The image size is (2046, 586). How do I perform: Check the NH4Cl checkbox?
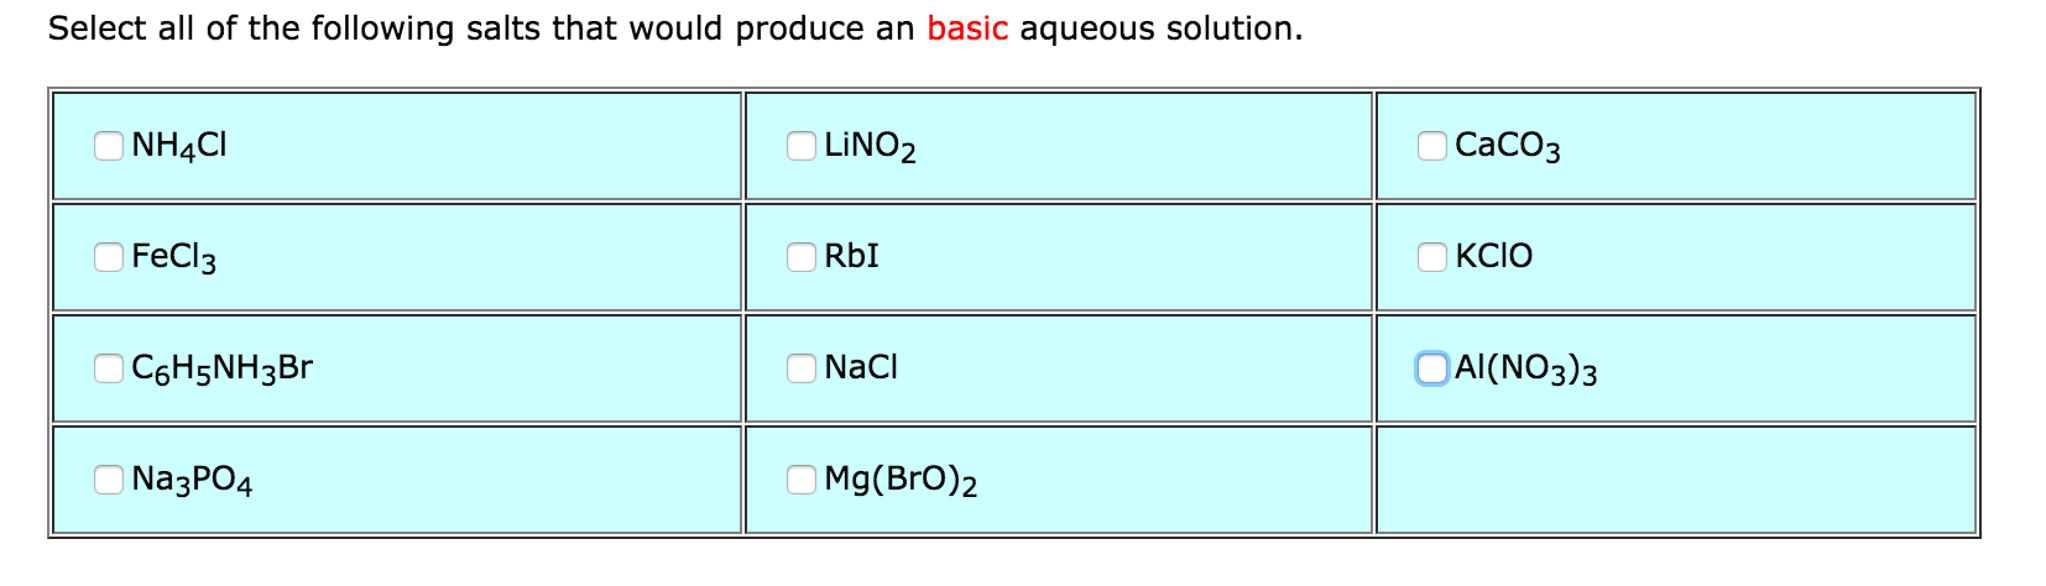108,146
